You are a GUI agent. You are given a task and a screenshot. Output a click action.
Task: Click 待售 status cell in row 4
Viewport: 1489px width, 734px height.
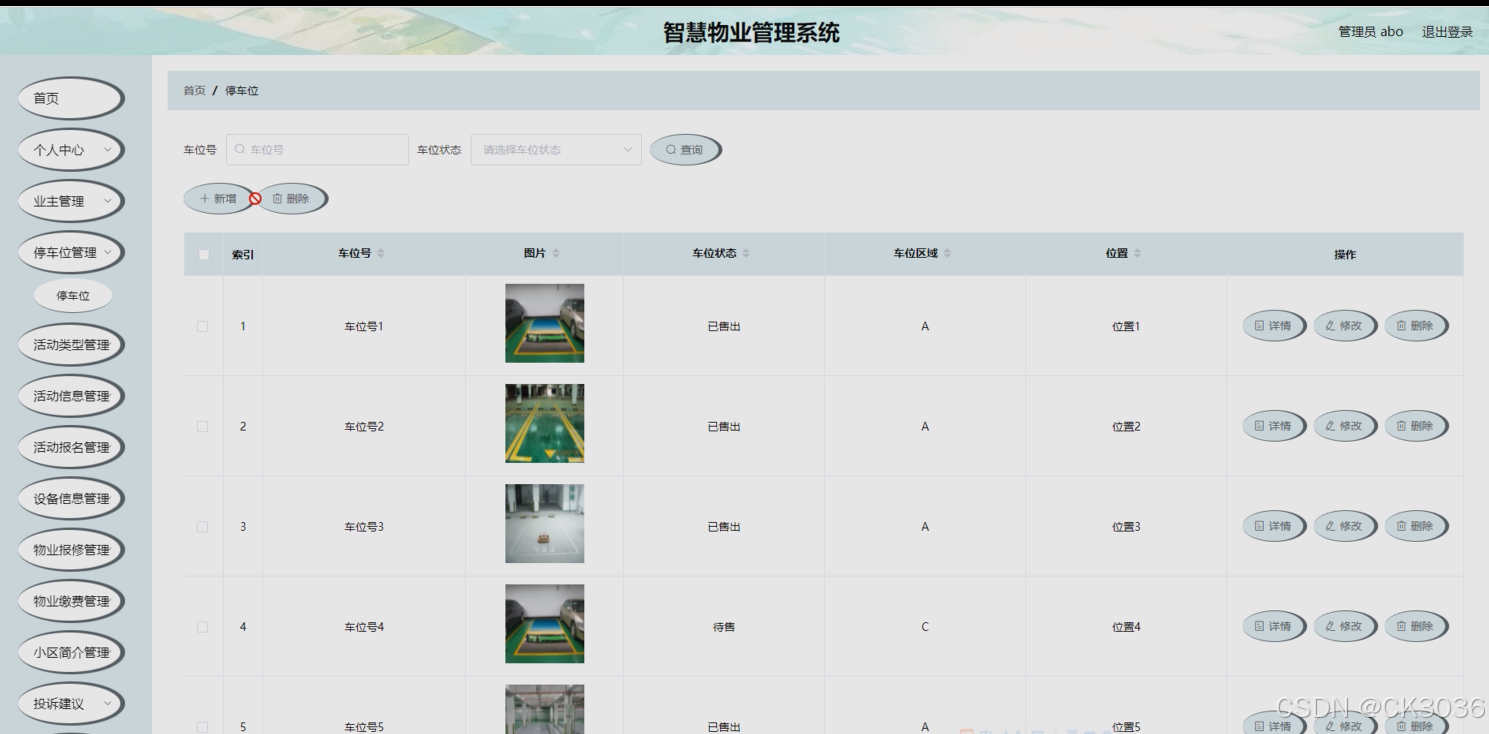click(x=724, y=627)
